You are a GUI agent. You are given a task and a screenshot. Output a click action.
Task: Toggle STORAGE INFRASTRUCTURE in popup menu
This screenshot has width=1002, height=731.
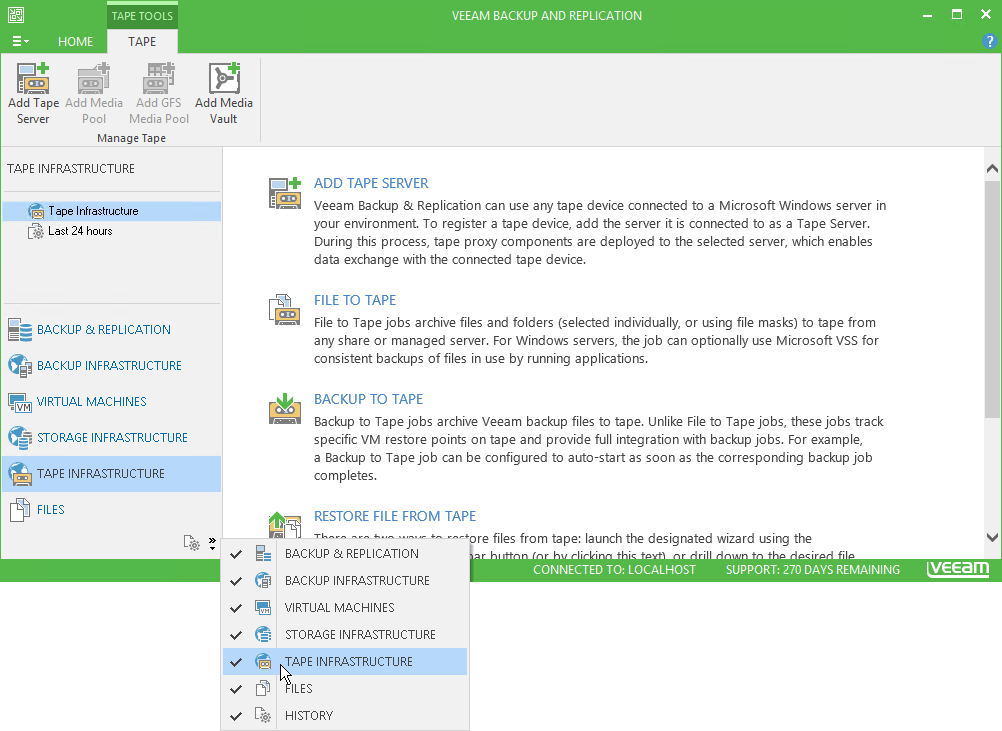coord(345,635)
